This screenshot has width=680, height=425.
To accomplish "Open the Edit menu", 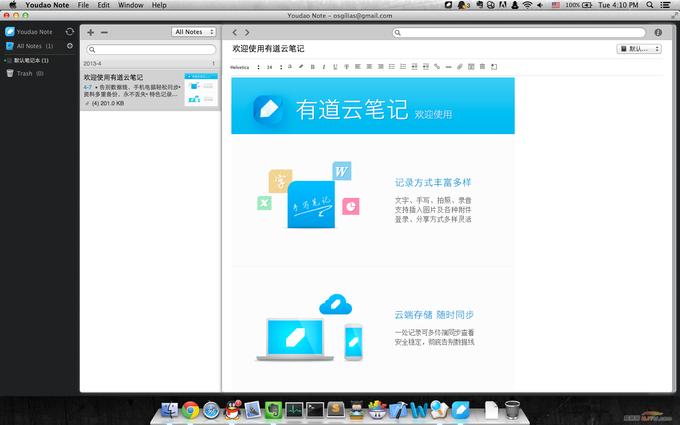I will click(x=104, y=5).
